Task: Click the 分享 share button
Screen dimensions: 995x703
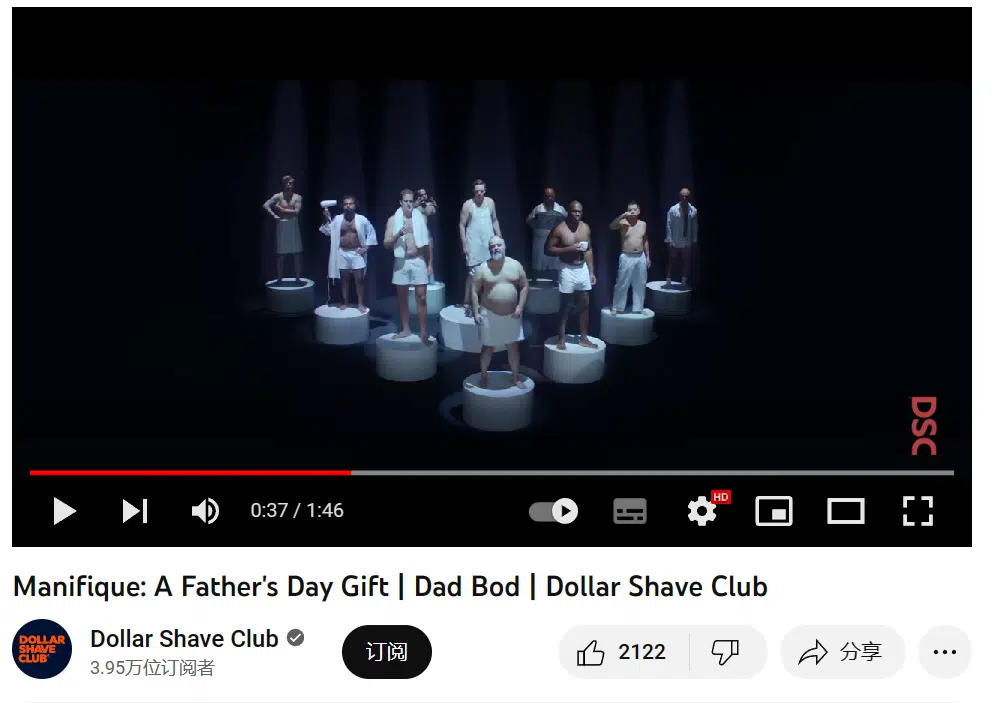Action: 842,652
